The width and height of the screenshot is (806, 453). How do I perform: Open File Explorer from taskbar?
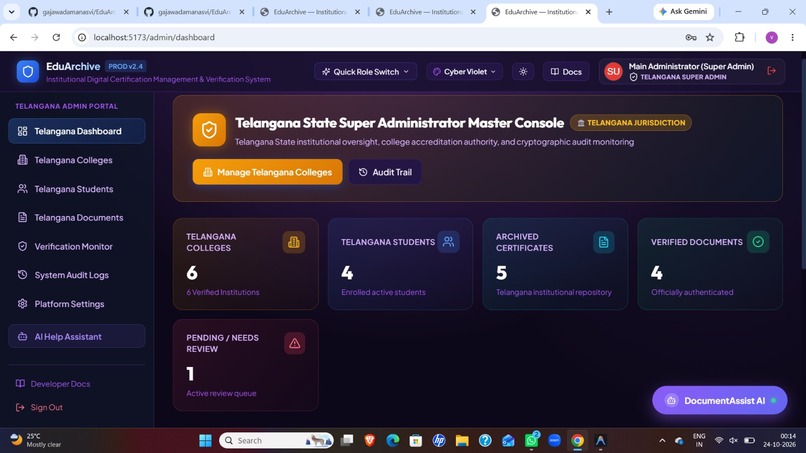(x=462, y=441)
